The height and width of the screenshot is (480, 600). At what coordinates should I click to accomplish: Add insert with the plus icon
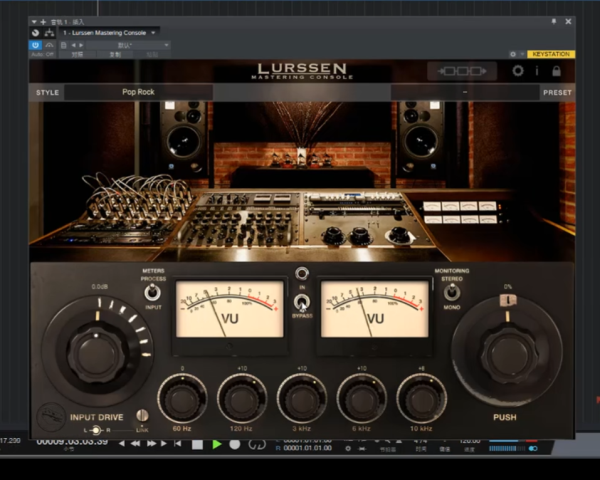[x=43, y=22]
